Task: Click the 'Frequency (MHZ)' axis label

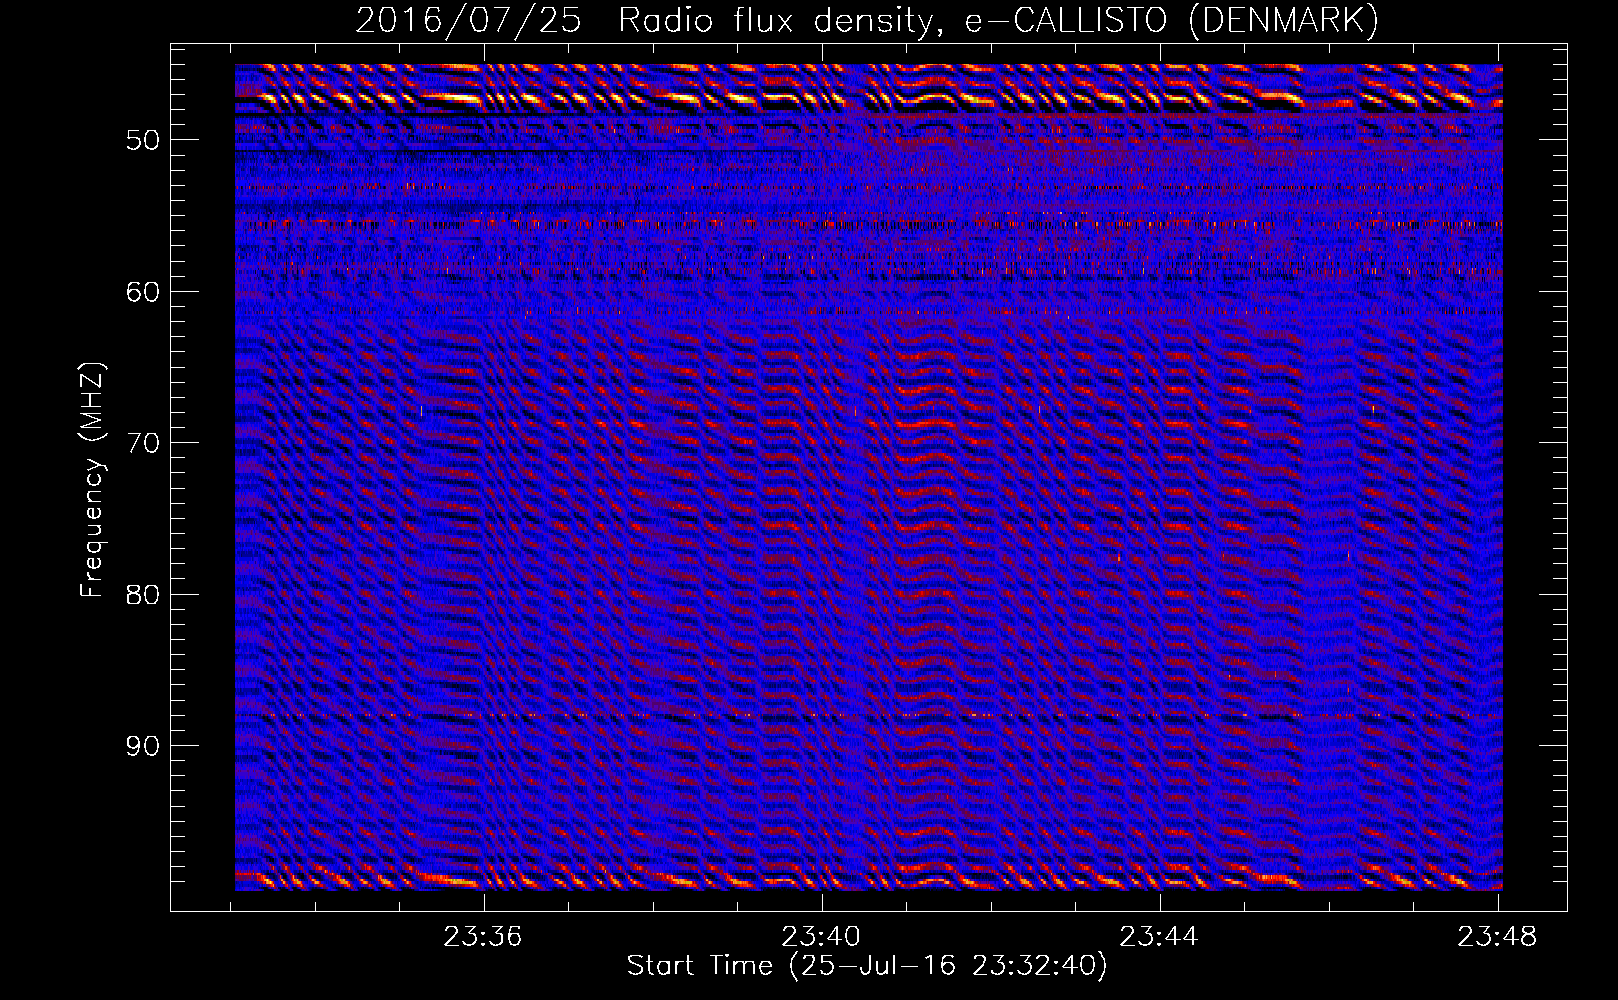Action: point(92,480)
